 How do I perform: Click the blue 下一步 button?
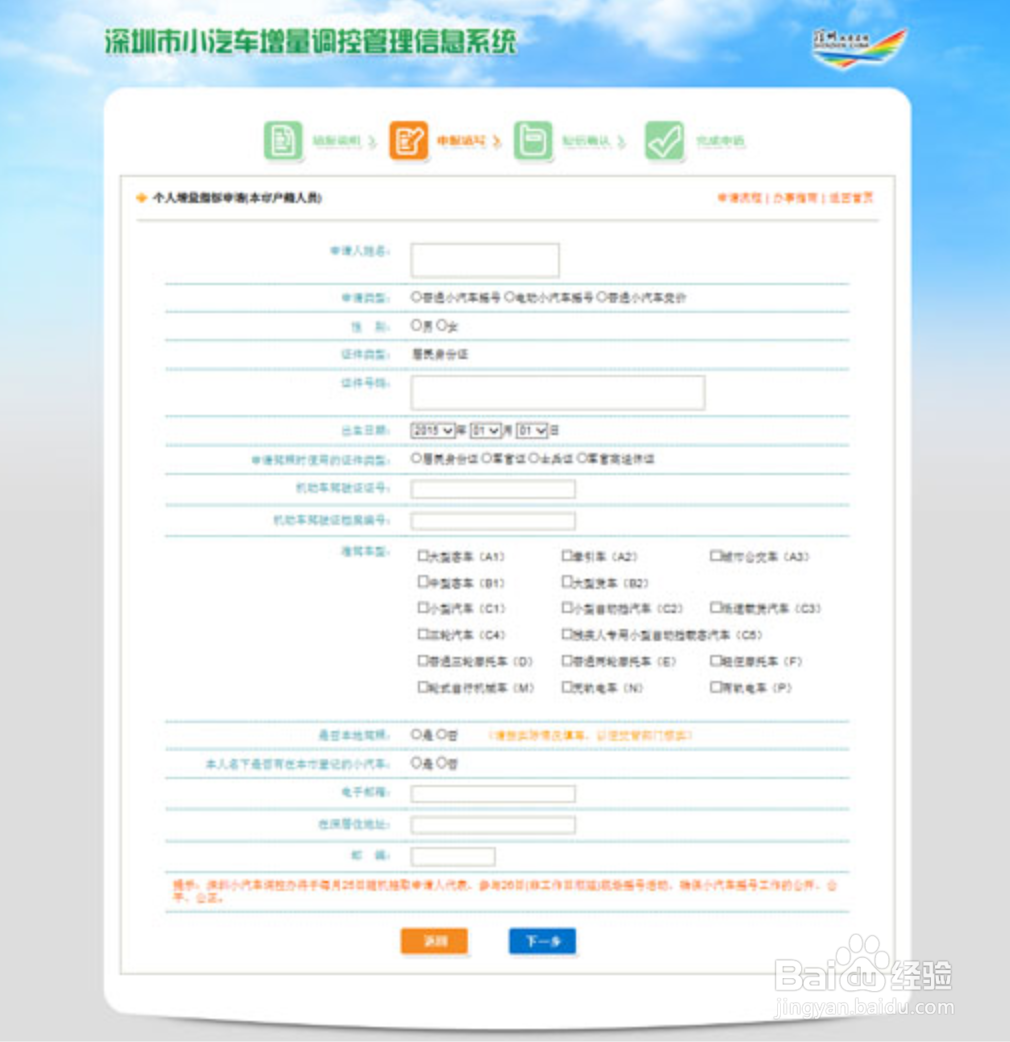(x=542, y=941)
